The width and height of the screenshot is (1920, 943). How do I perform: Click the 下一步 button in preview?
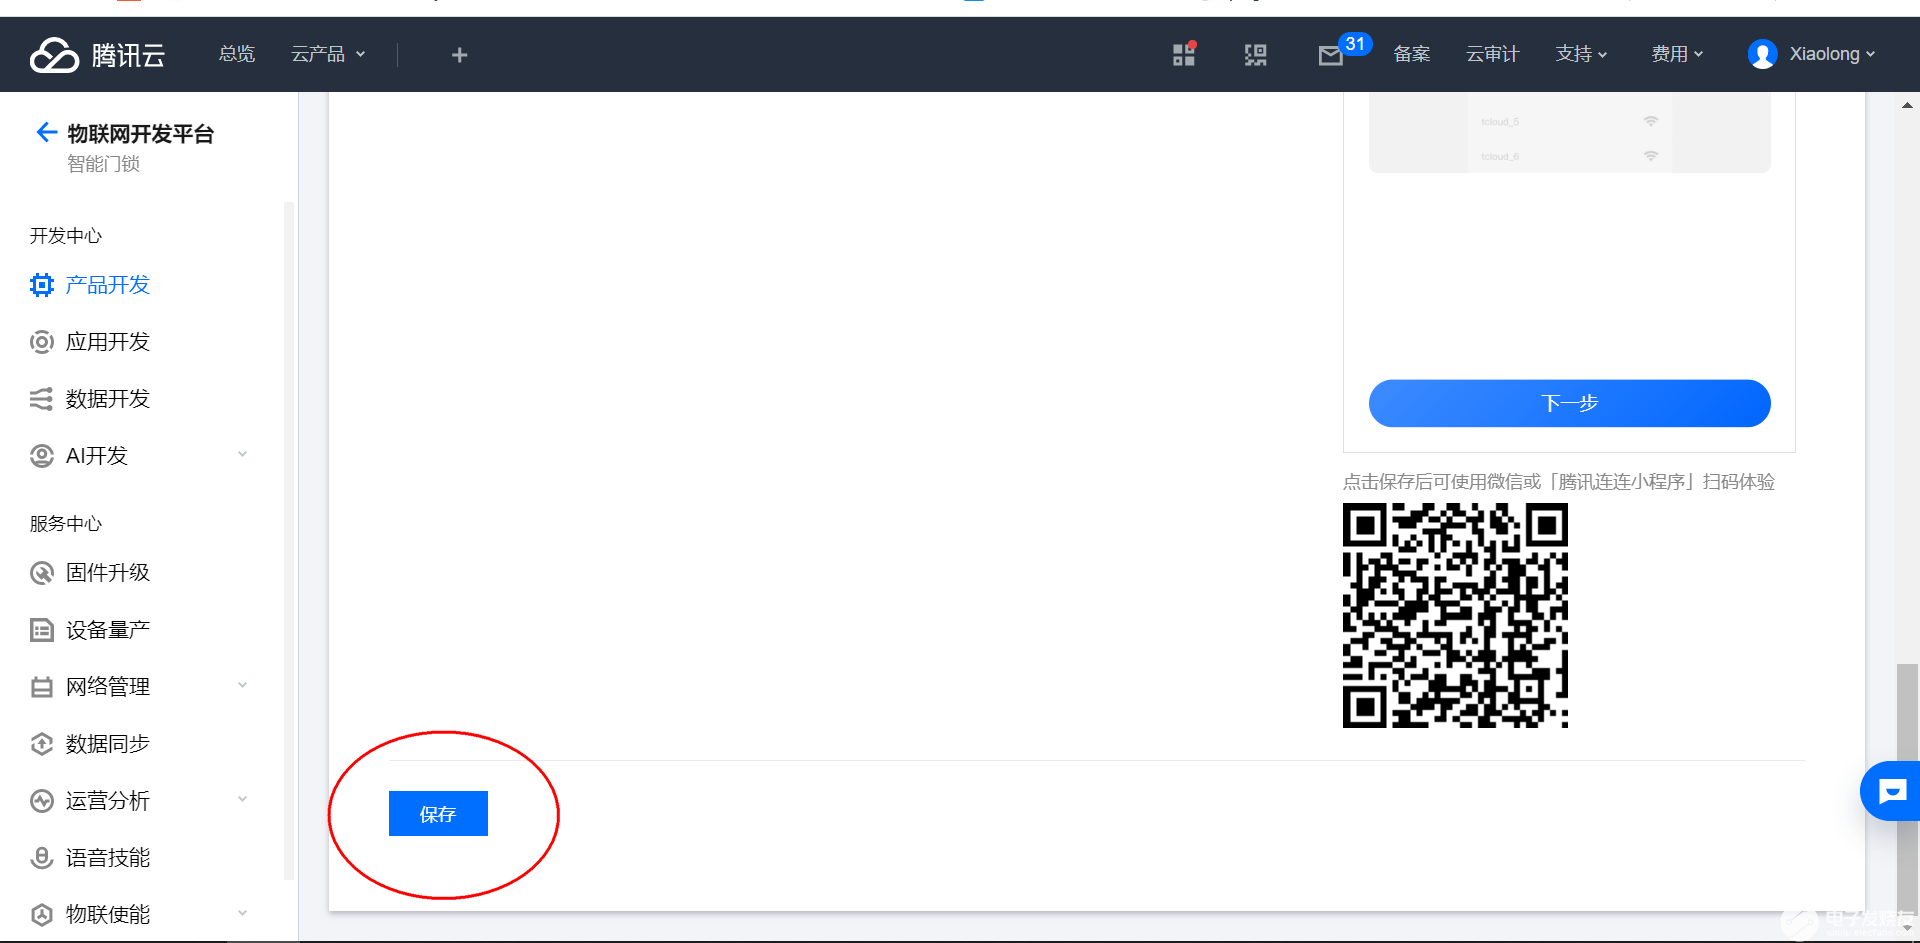click(1569, 403)
